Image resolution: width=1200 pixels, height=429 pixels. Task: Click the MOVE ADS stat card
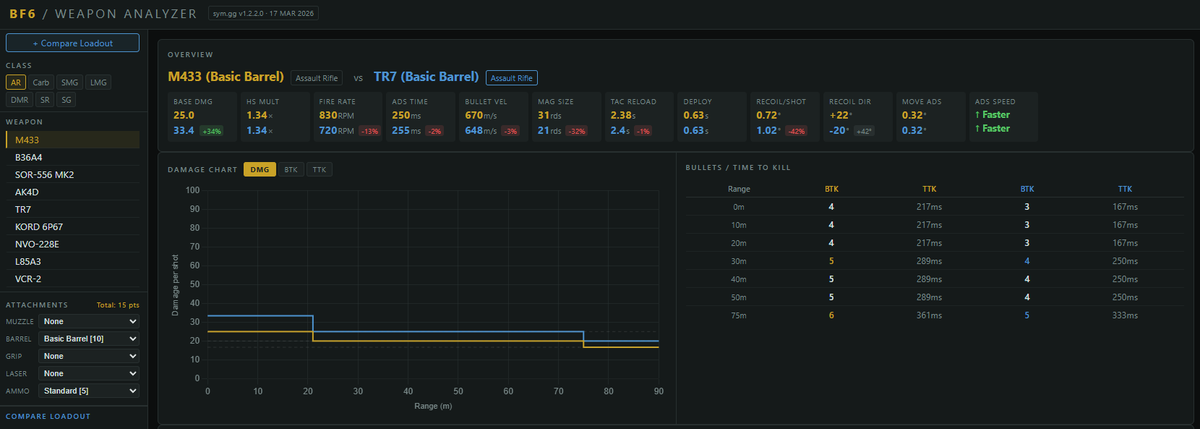[x=930, y=116]
